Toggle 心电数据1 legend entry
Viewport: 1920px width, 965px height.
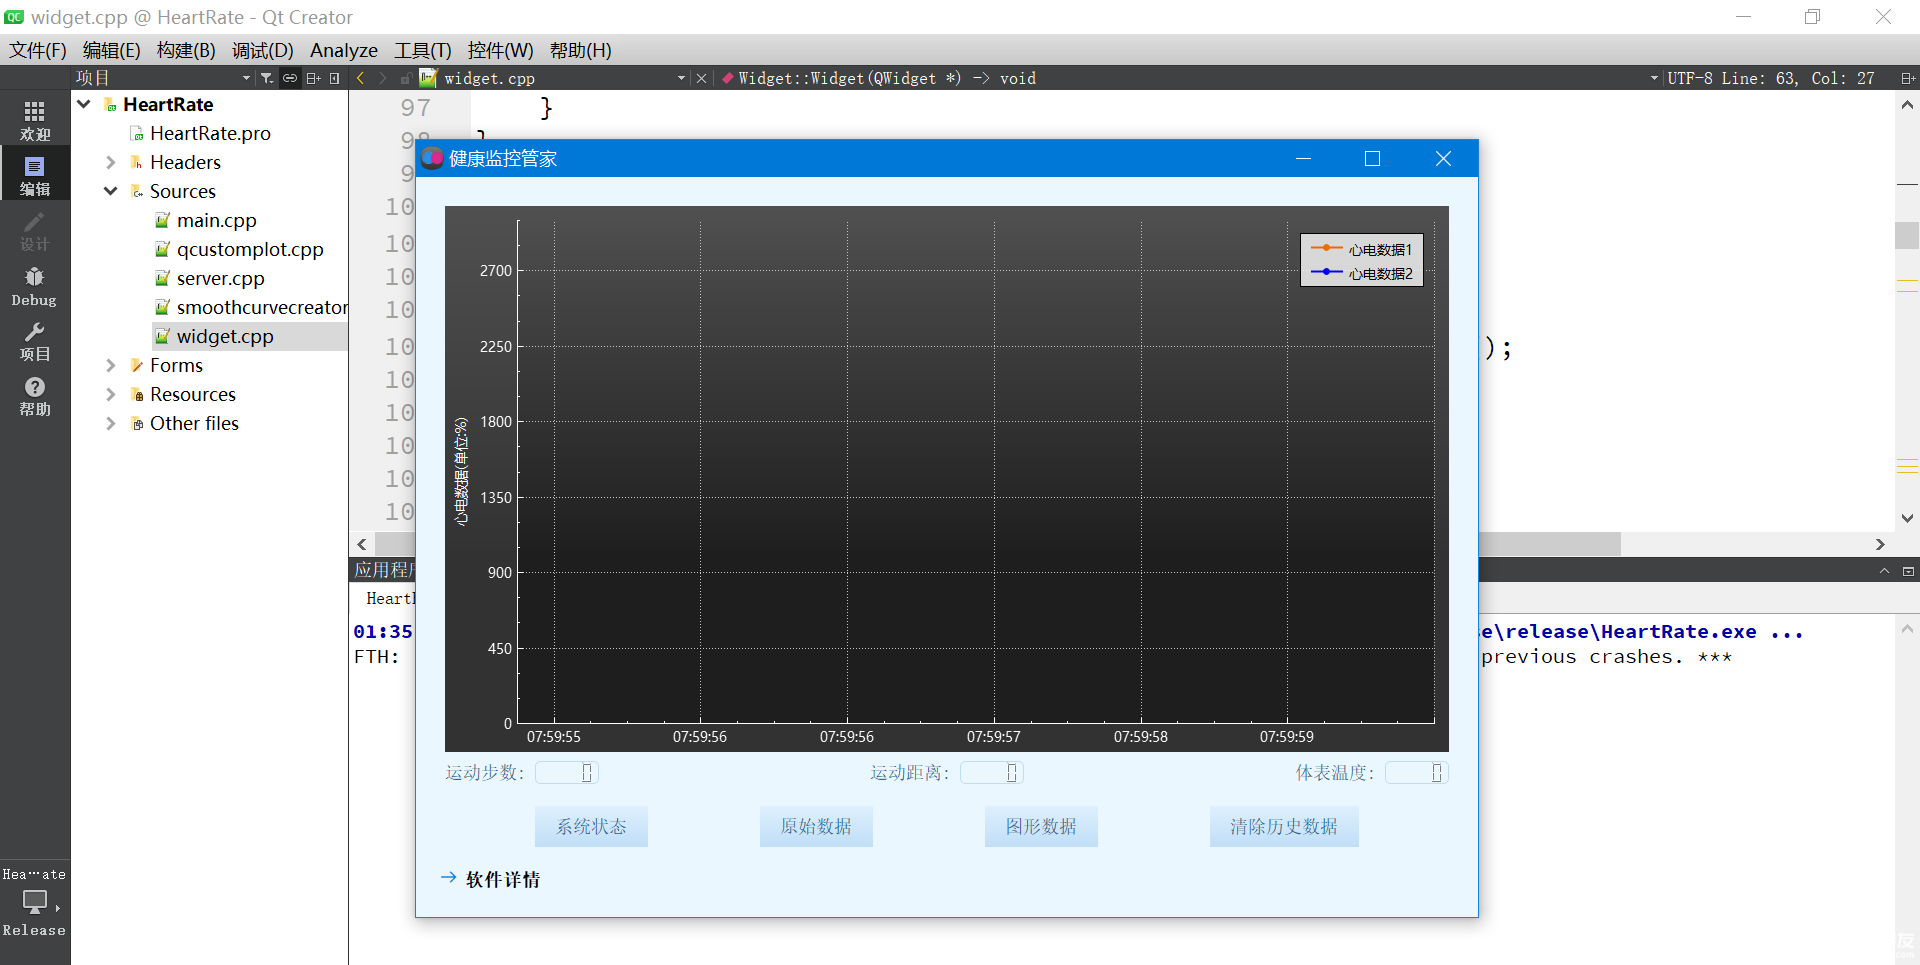pos(1362,249)
